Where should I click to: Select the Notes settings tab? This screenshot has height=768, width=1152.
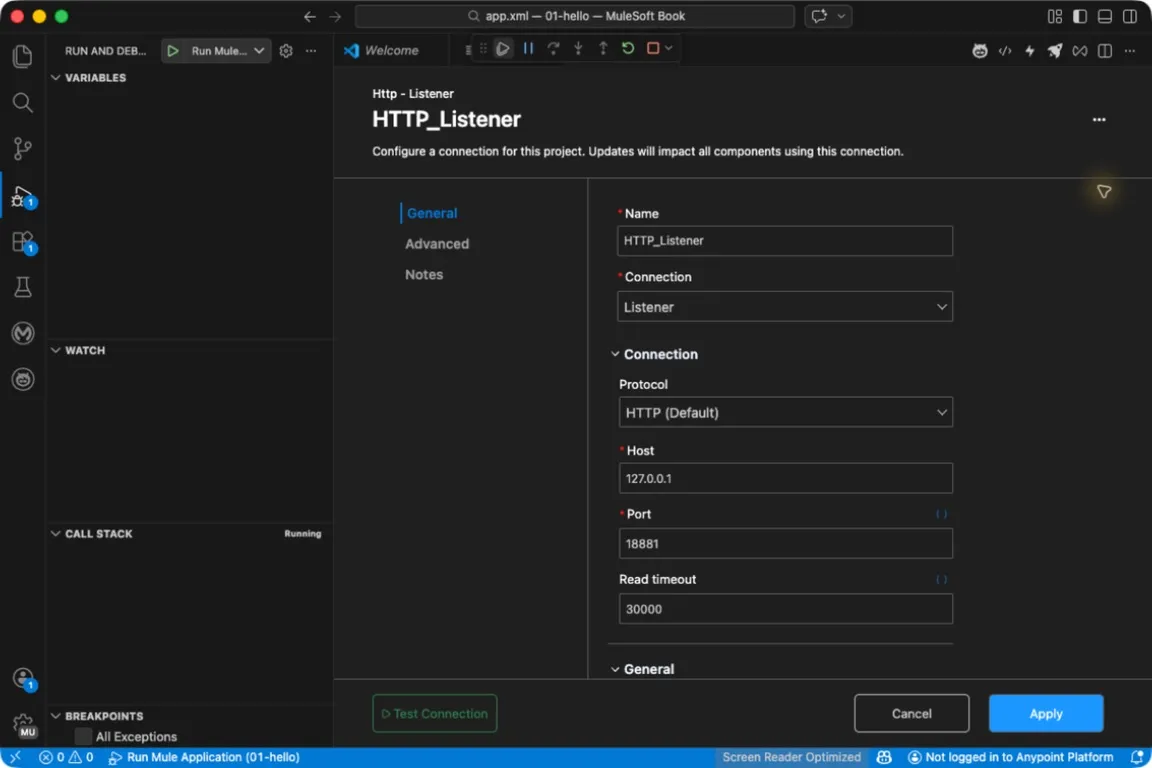point(424,274)
